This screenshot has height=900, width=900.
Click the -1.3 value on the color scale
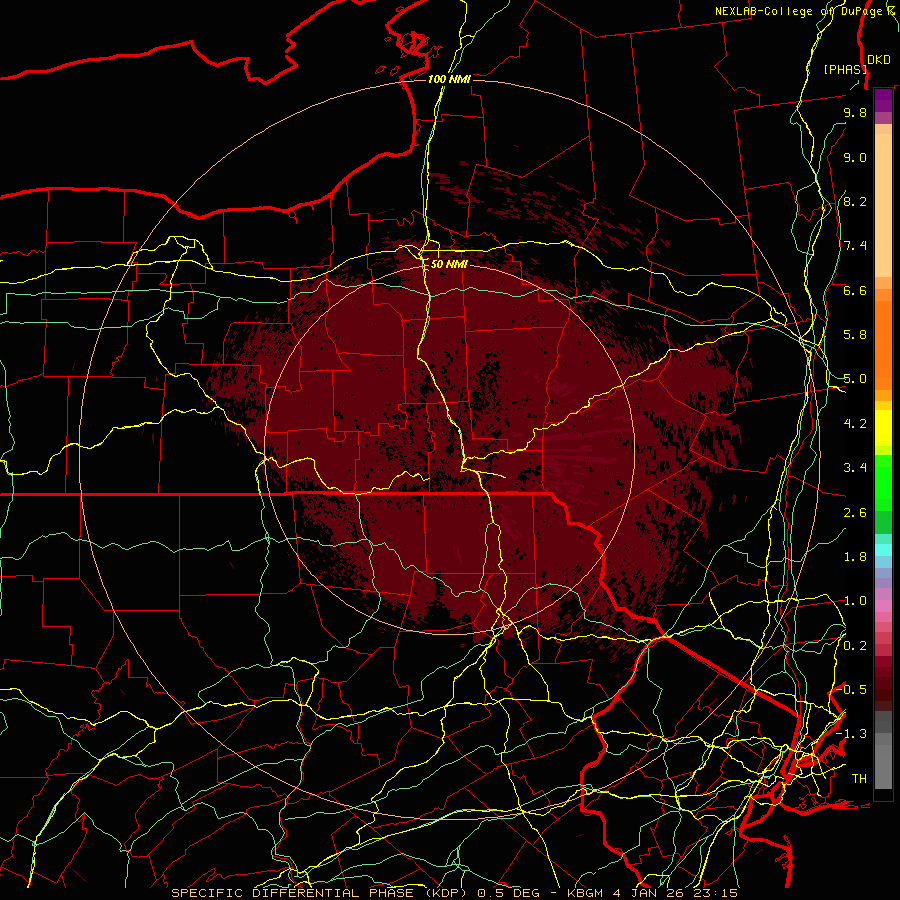(x=851, y=734)
